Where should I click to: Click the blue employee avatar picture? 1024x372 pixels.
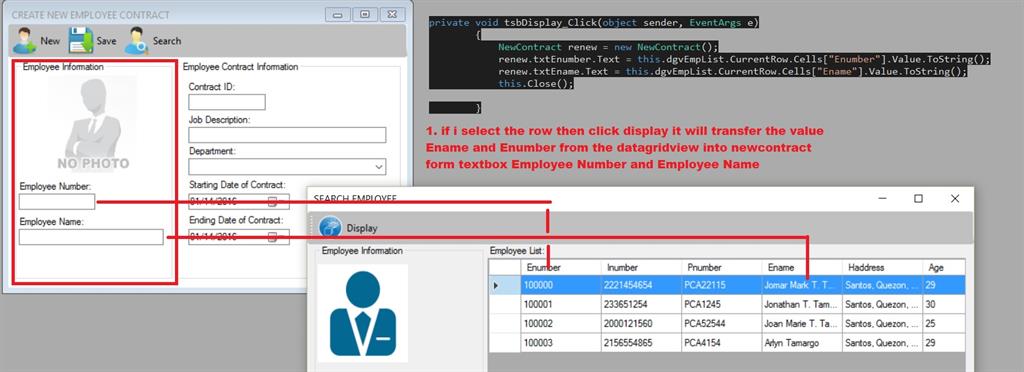tap(362, 313)
